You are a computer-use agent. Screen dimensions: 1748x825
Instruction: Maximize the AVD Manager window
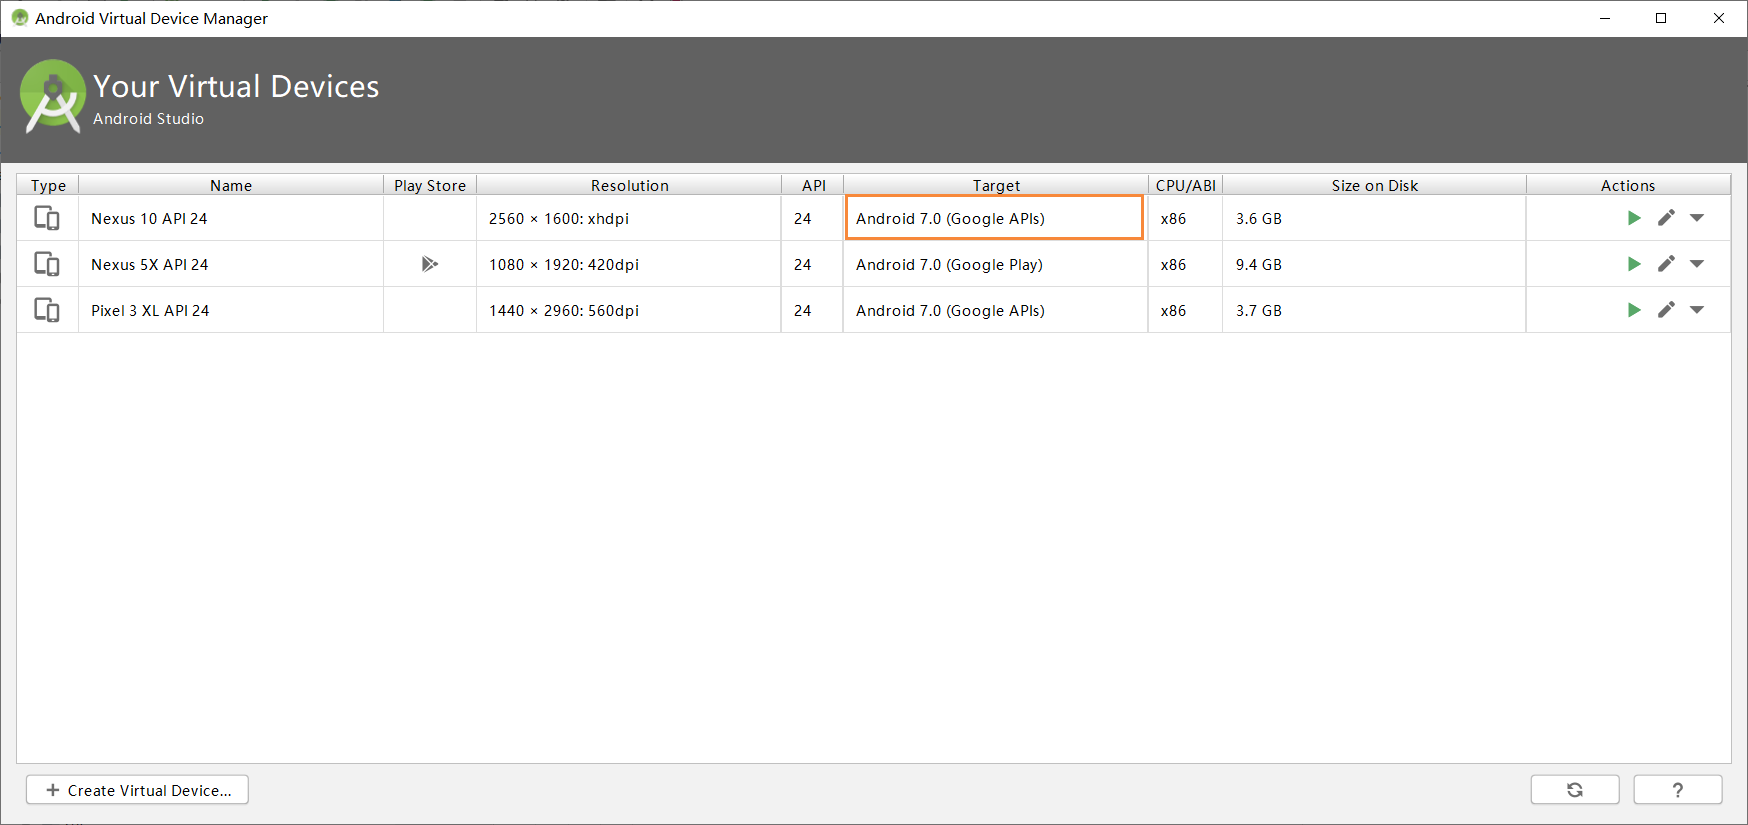1661,18
